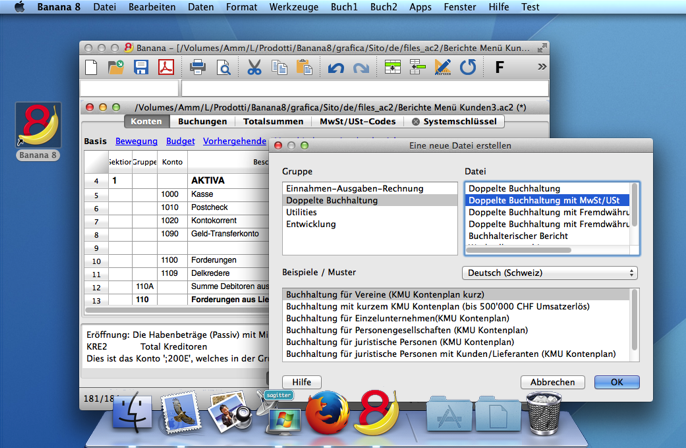The width and height of the screenshot is (686, 448).
Task: Click the New file toolbar icon
Action: click(91, 67)
